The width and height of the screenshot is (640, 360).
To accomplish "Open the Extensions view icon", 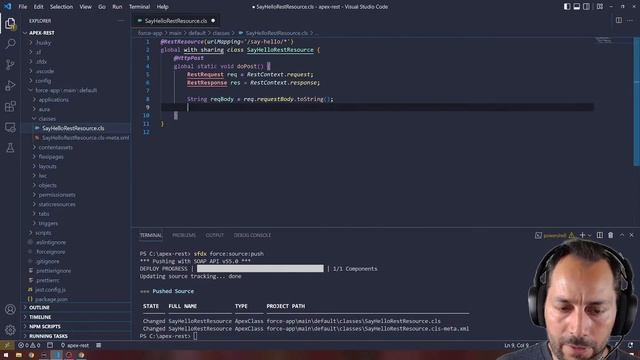I will tap(10, 106).
